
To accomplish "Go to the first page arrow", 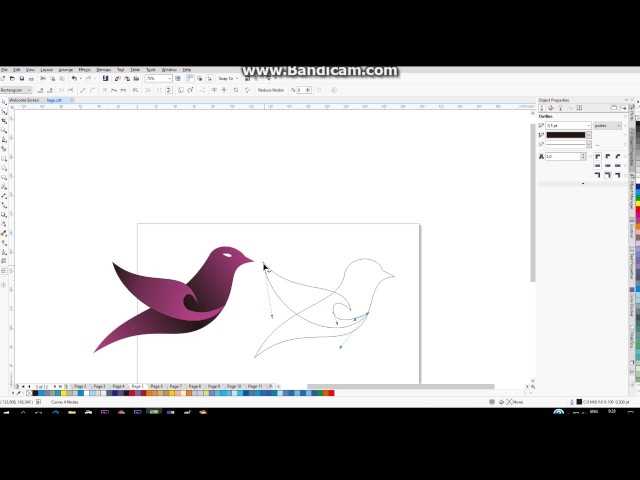I will [x=23, y=386].
